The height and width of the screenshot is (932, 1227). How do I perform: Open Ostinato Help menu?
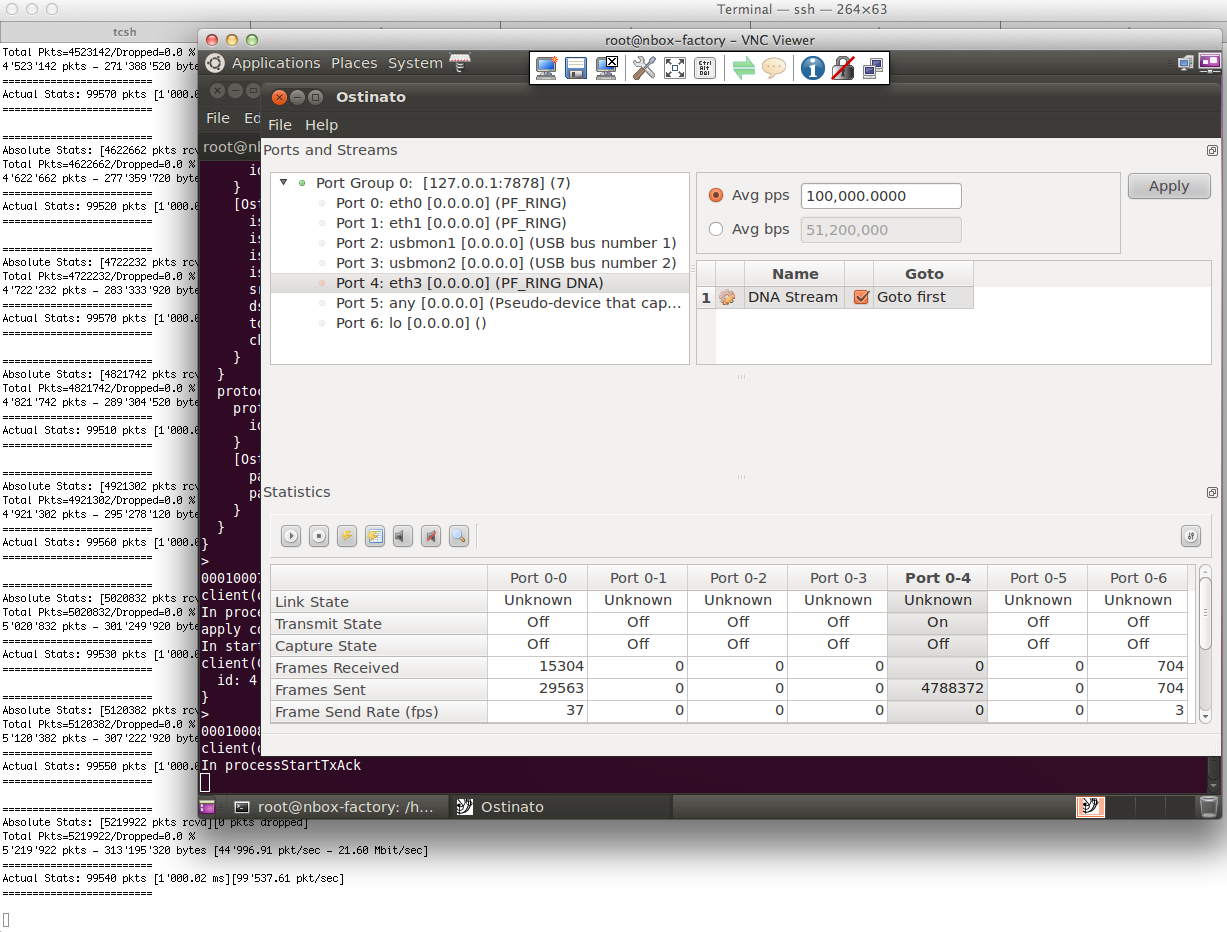coord(322,125)
